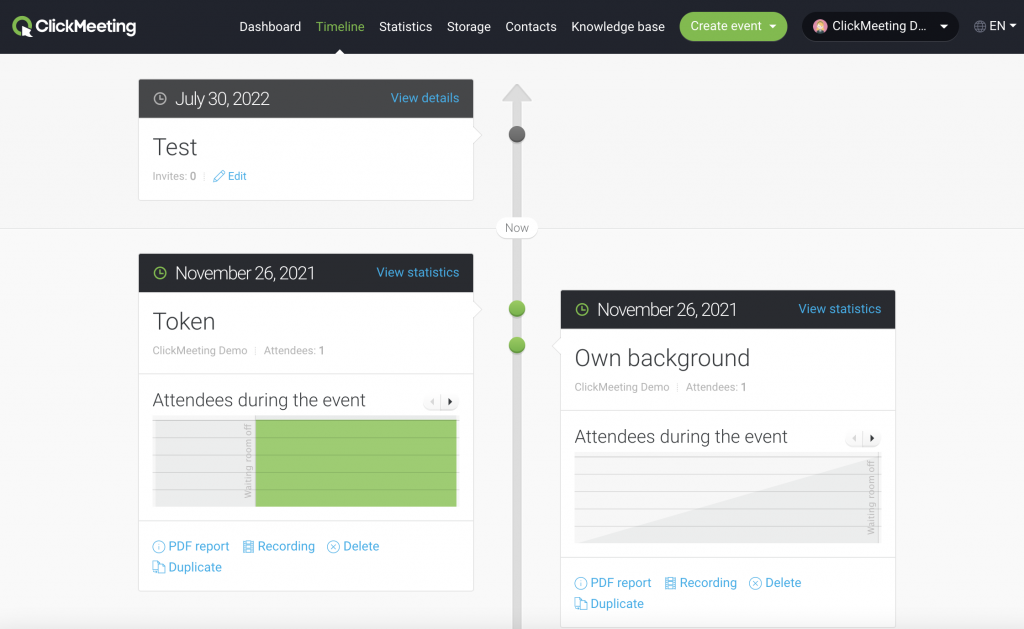Click the Recording film icon on Token card
This screenshot has width=1024, height=629.
pyautogui.click(x=248, y=547)
